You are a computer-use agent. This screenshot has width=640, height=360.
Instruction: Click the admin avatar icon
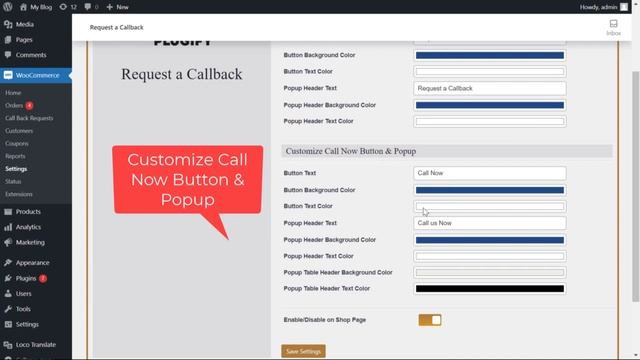624,7
